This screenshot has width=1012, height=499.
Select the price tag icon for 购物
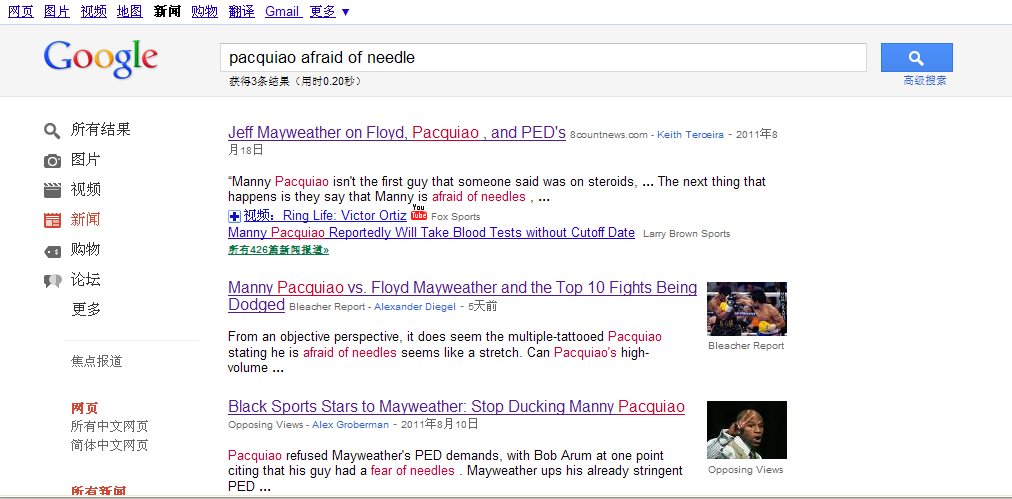click(x=52, y=251)
